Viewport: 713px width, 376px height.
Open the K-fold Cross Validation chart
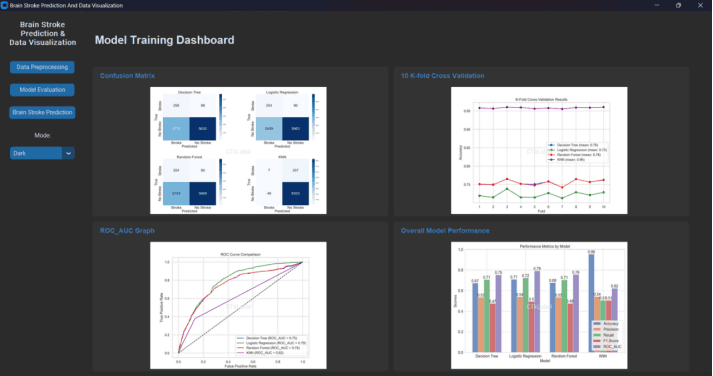coord(539,150)
